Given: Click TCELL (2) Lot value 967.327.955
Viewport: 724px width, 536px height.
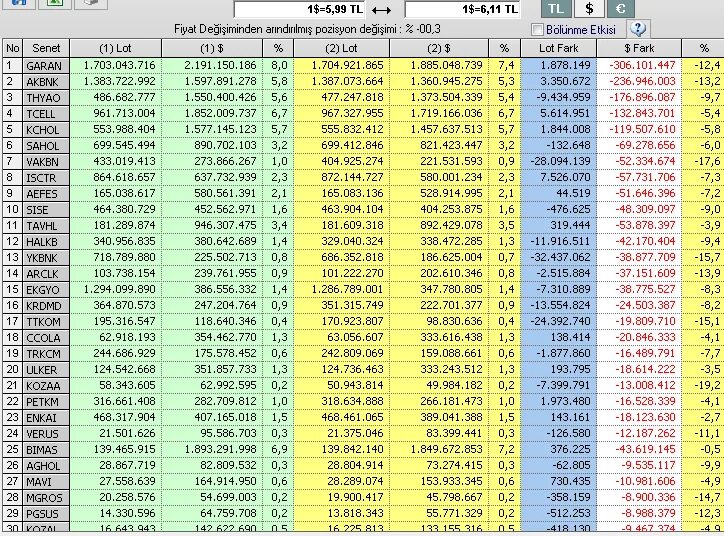Looking at the screenshot, I should click(x=352, y=113).
